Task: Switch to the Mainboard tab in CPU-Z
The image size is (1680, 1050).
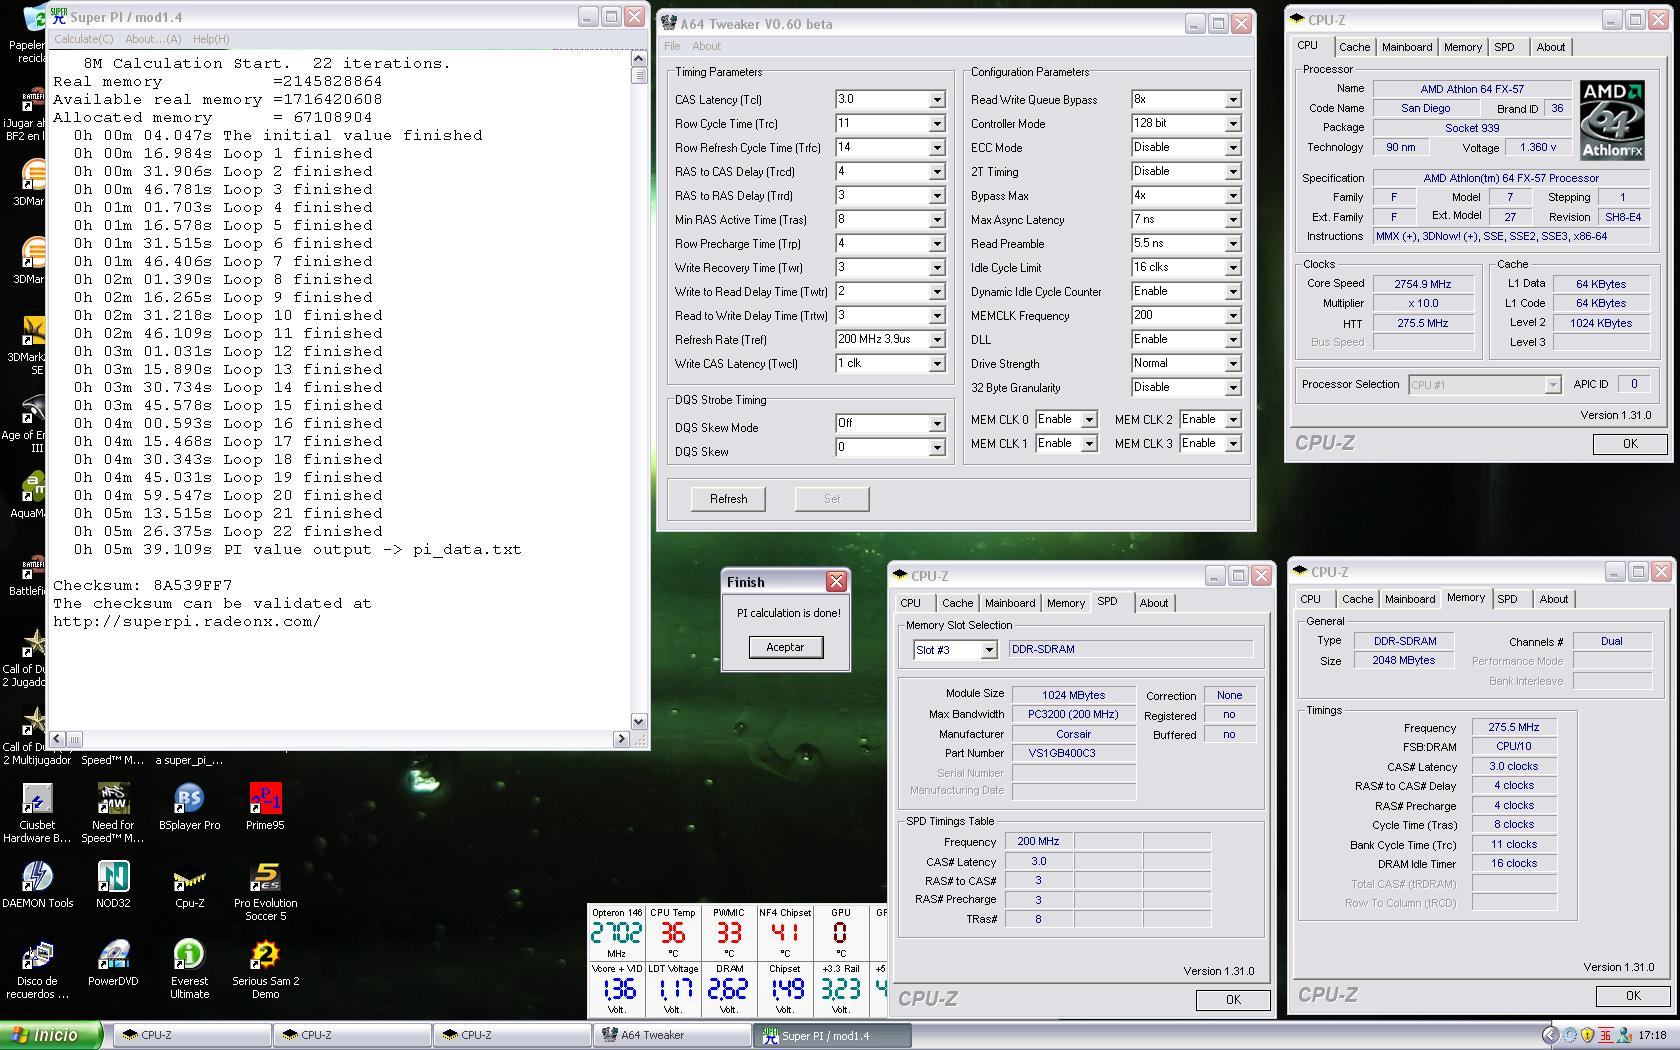Action: (1406, 47)
